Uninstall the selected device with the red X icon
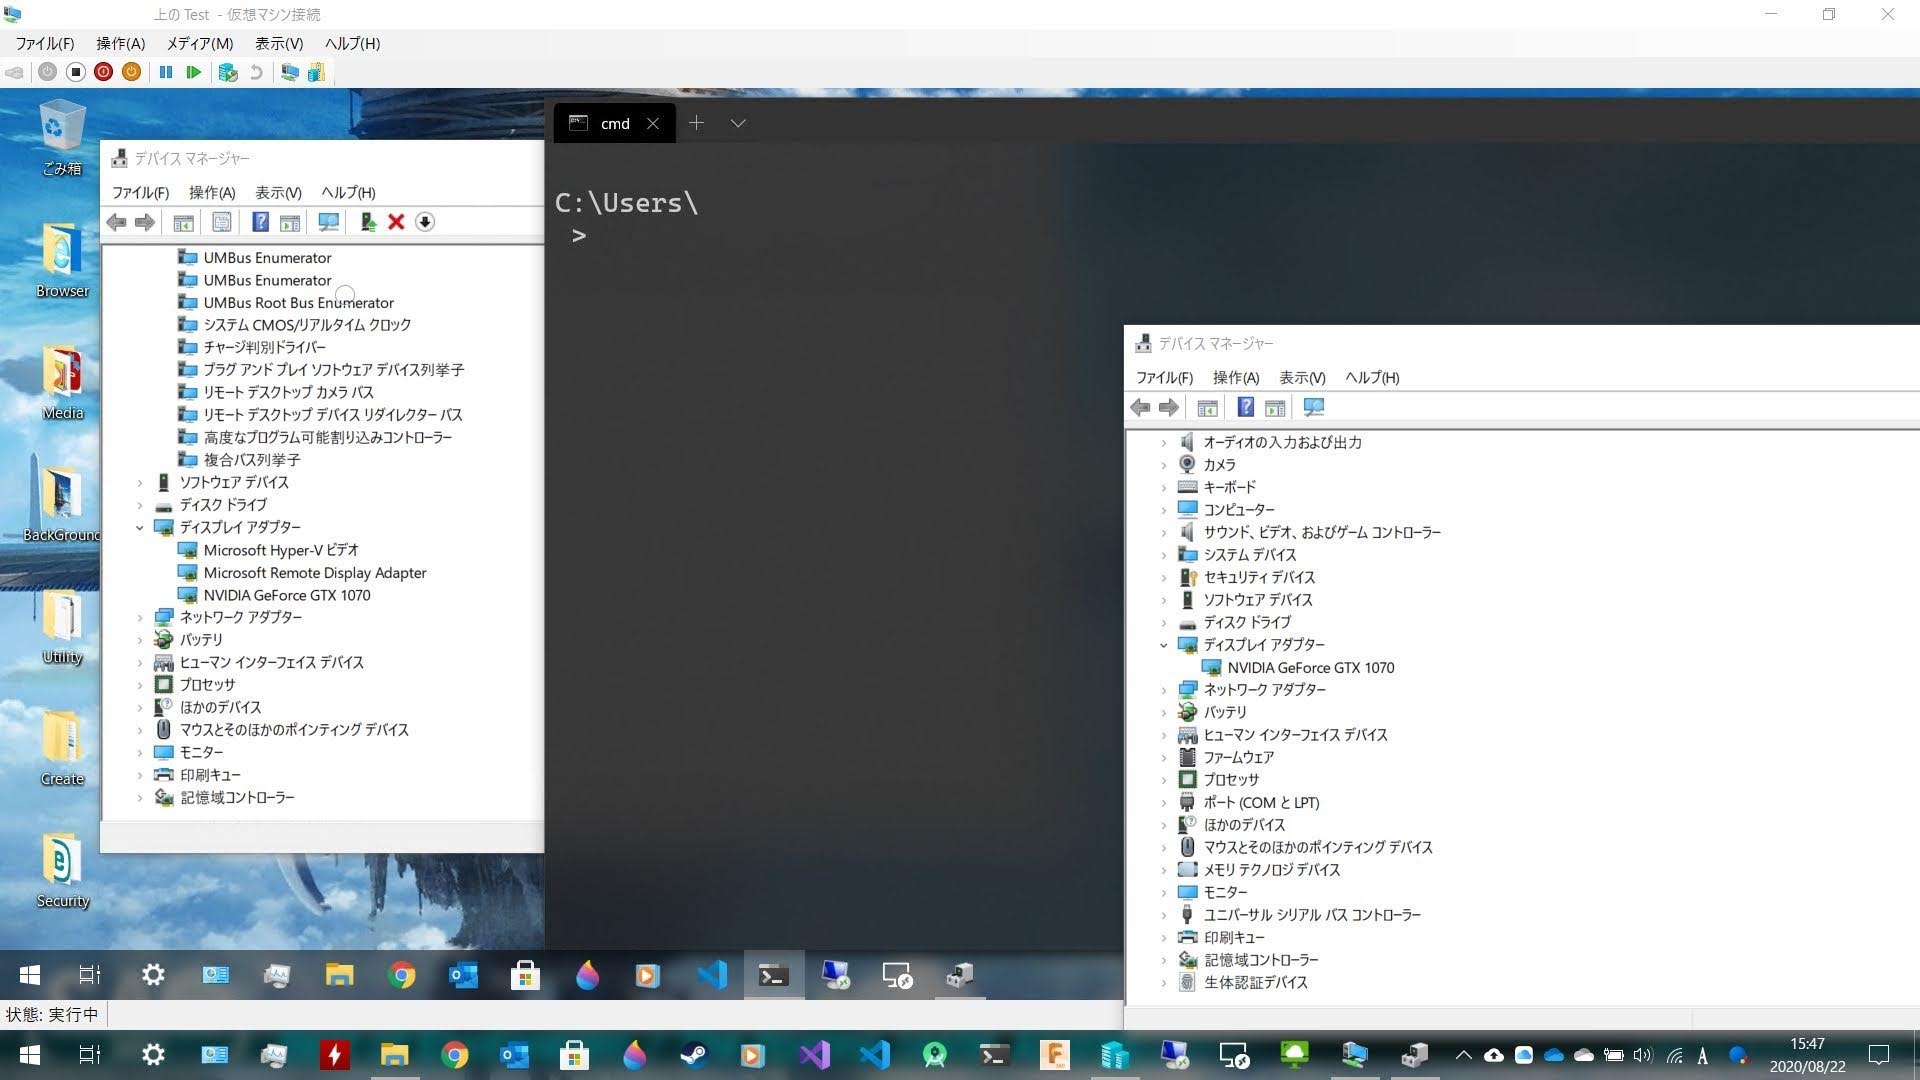 point(396,222)
